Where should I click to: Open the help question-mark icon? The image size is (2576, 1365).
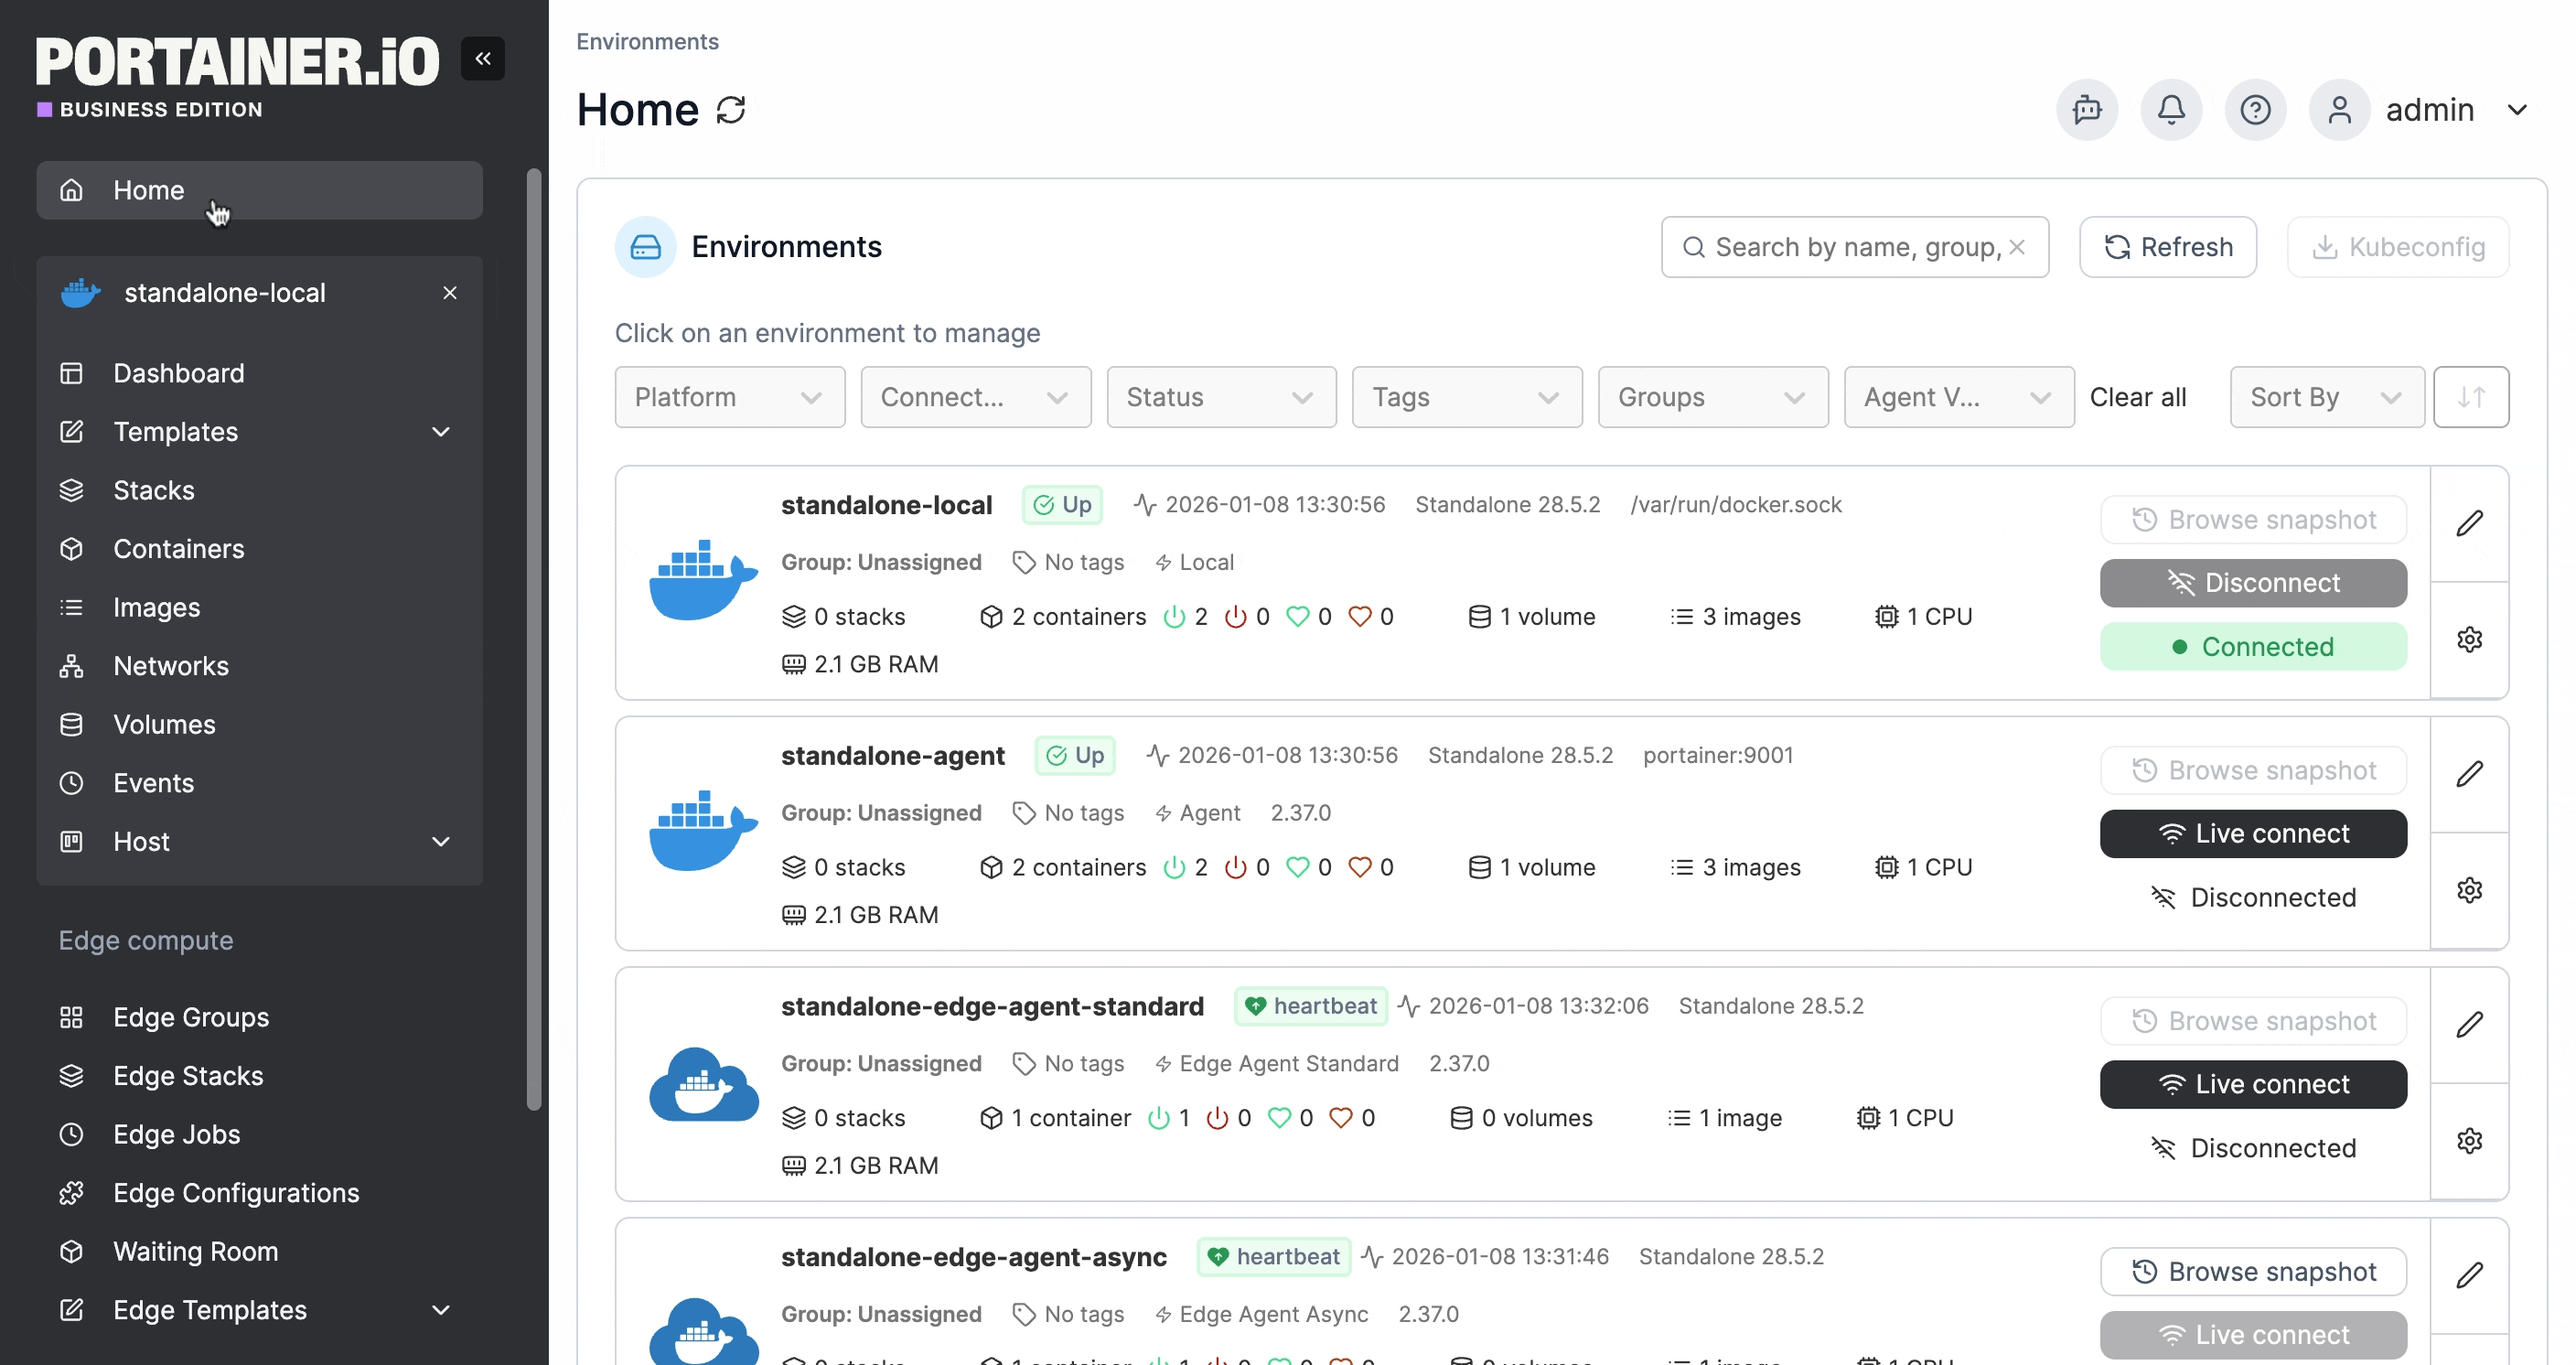coord(2254,110)
